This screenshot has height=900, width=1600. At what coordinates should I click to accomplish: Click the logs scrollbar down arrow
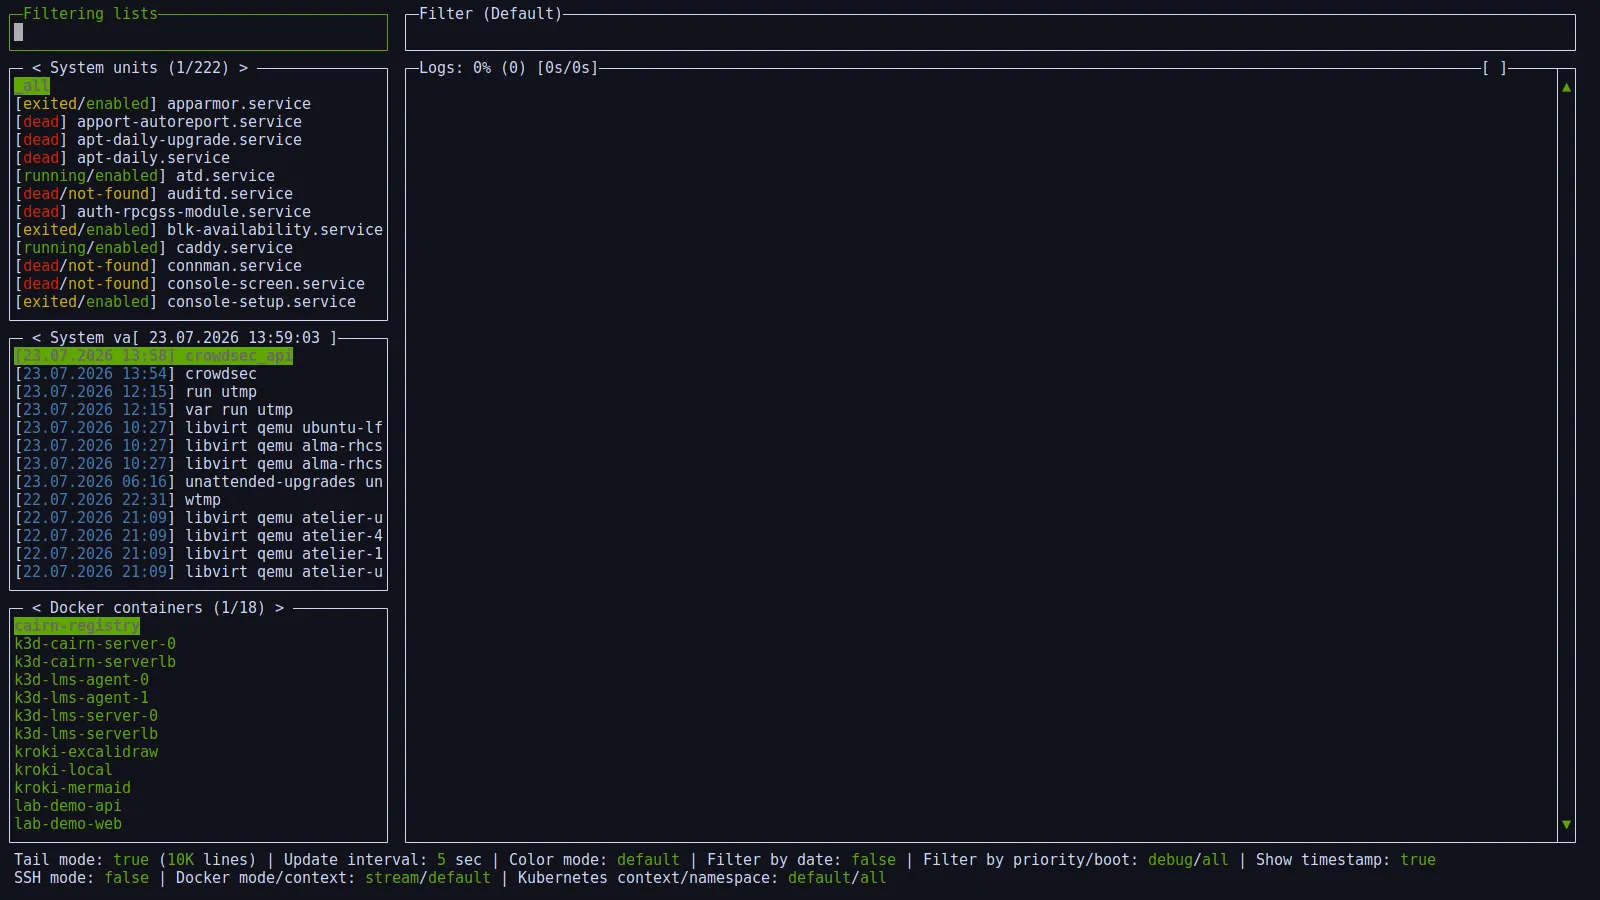click(x=1566, y=825)
